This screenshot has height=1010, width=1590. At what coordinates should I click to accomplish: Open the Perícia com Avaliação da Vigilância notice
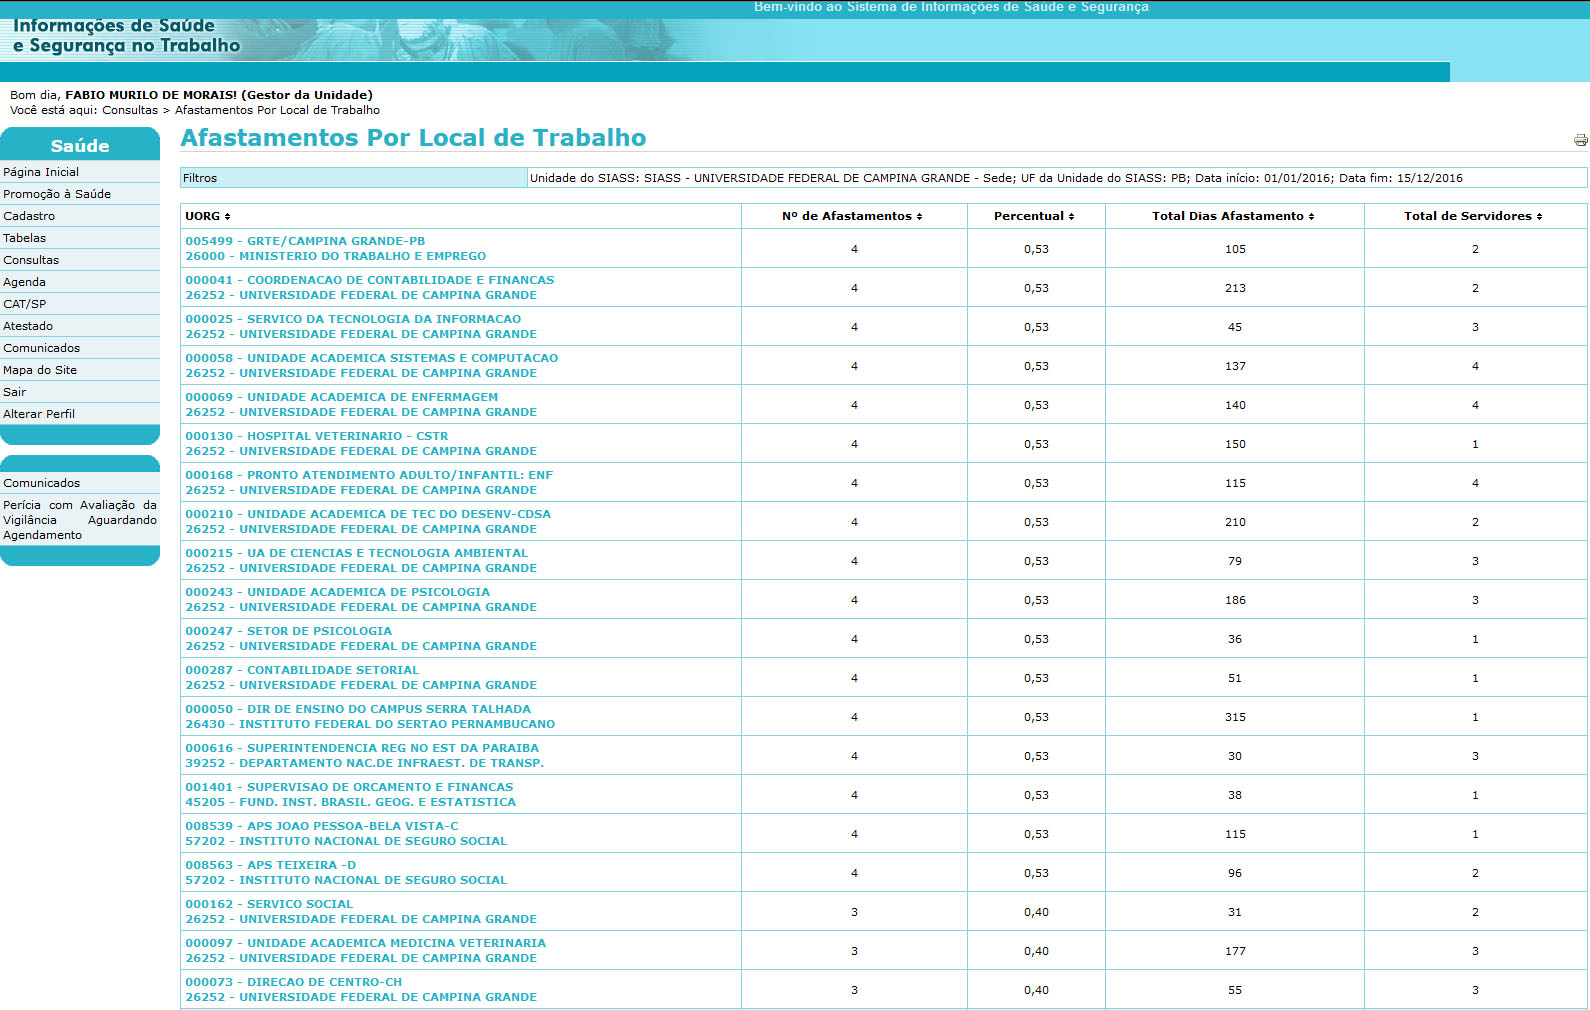[x=80, y=520]
